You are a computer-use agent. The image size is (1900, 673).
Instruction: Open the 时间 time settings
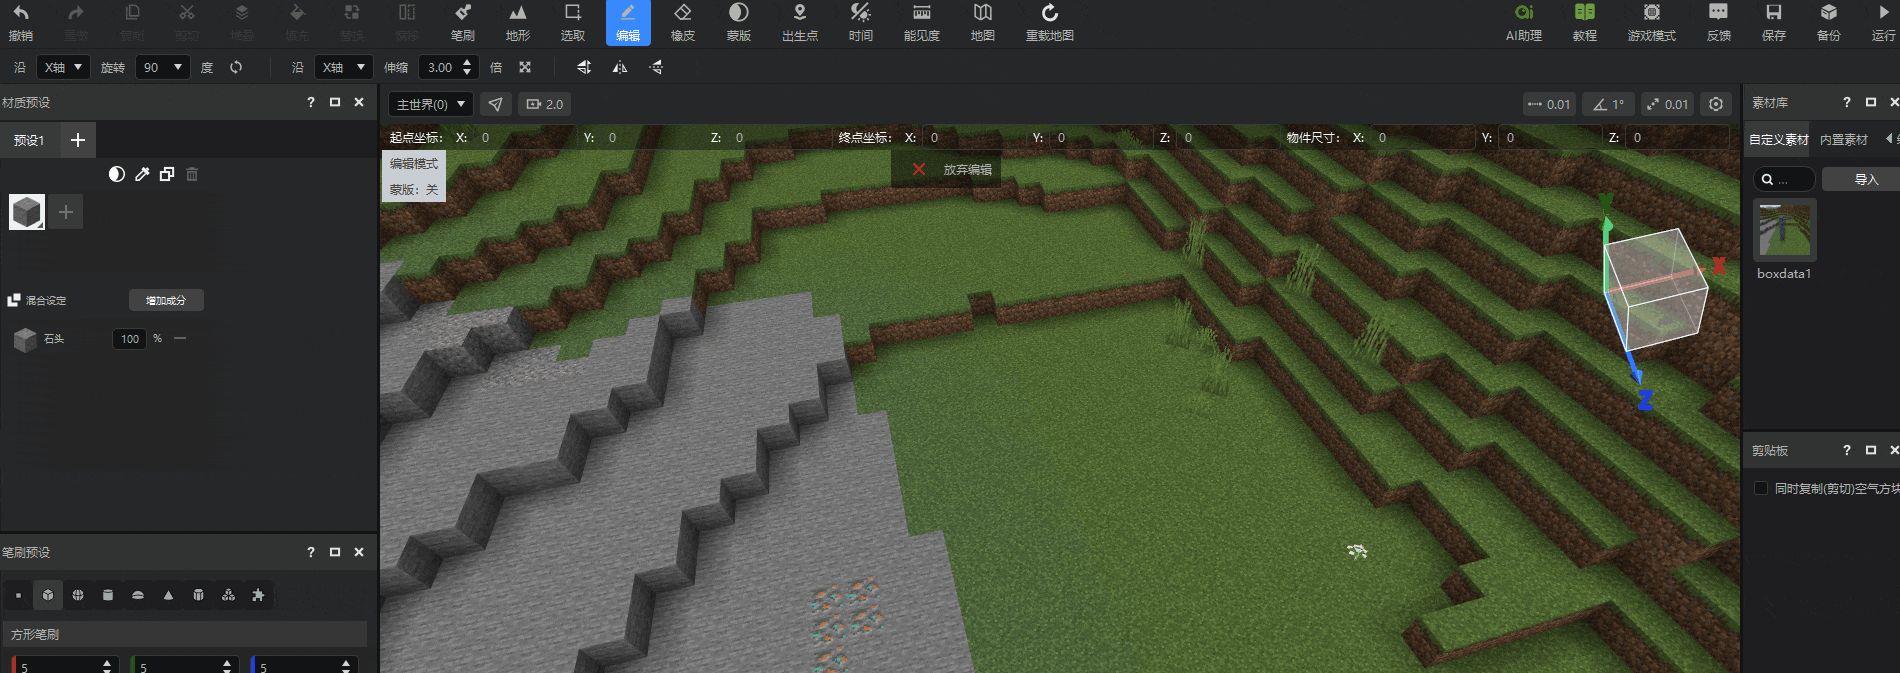(x=861, y=22)
